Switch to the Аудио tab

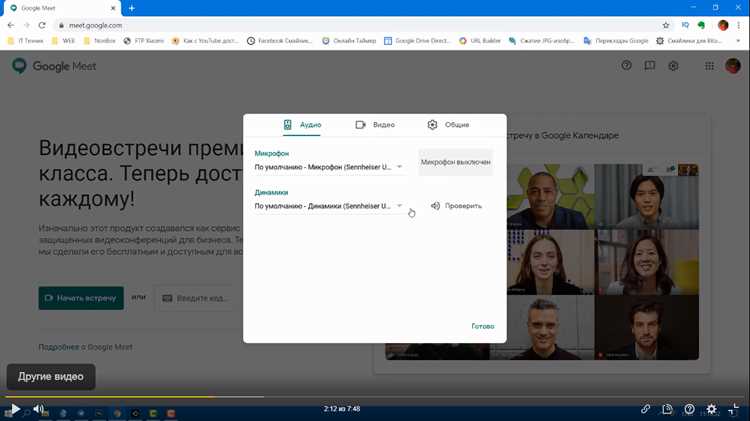coord(302,125)
